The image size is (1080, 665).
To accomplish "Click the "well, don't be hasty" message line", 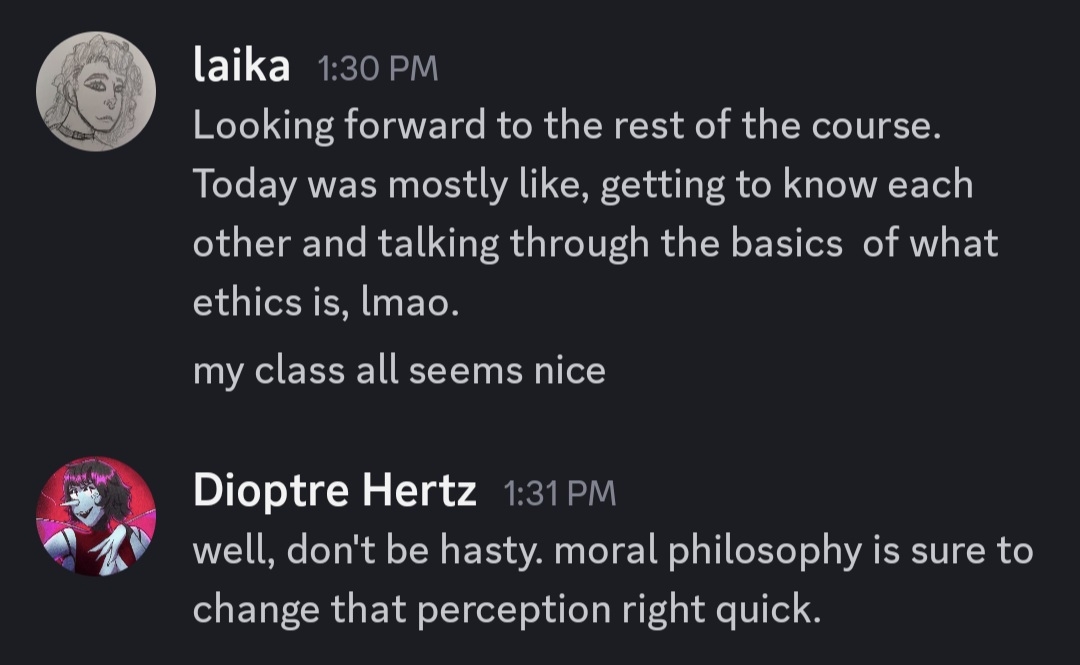I will tap(612, 550).
